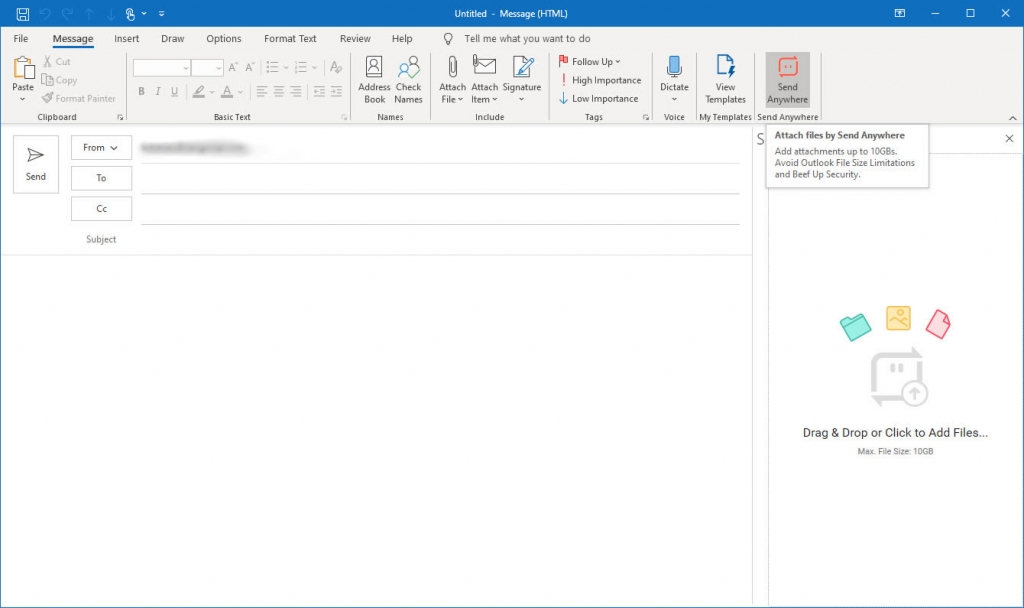Image resolution: width=1024 pixels, height=608 pixels.
Task: Toggle Italic formatting
Action: [157, 91]
